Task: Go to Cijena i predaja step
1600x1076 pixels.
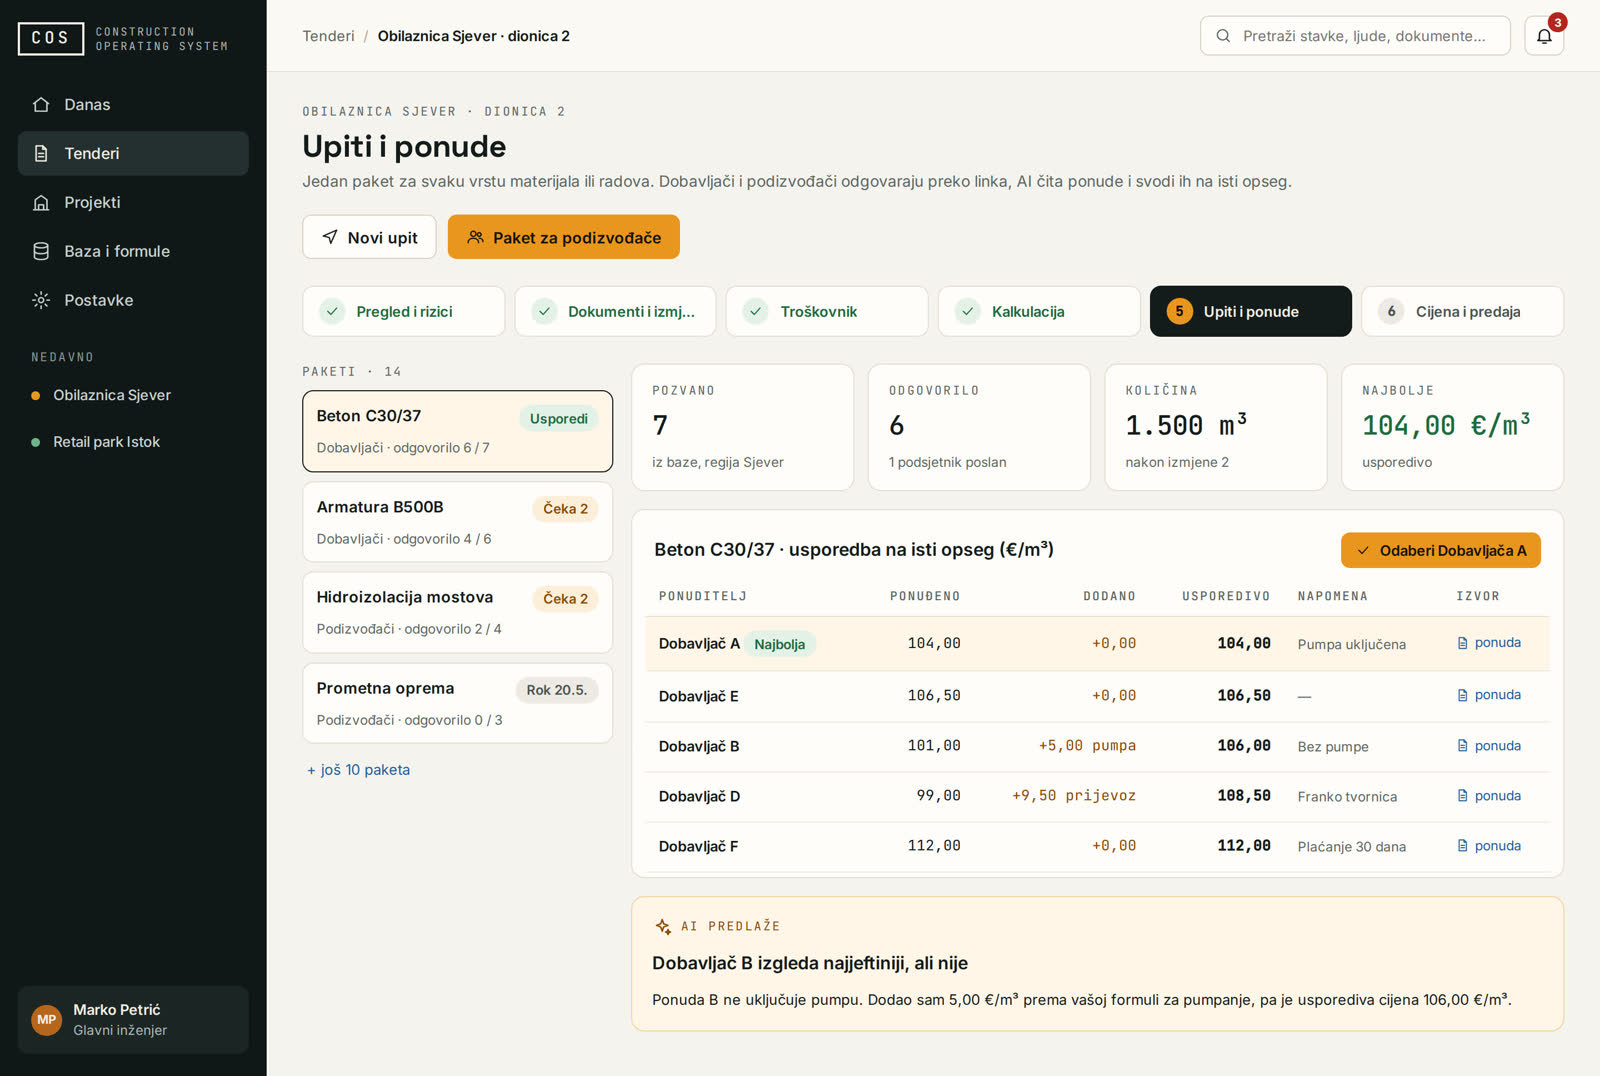Action: point(1462,311)
